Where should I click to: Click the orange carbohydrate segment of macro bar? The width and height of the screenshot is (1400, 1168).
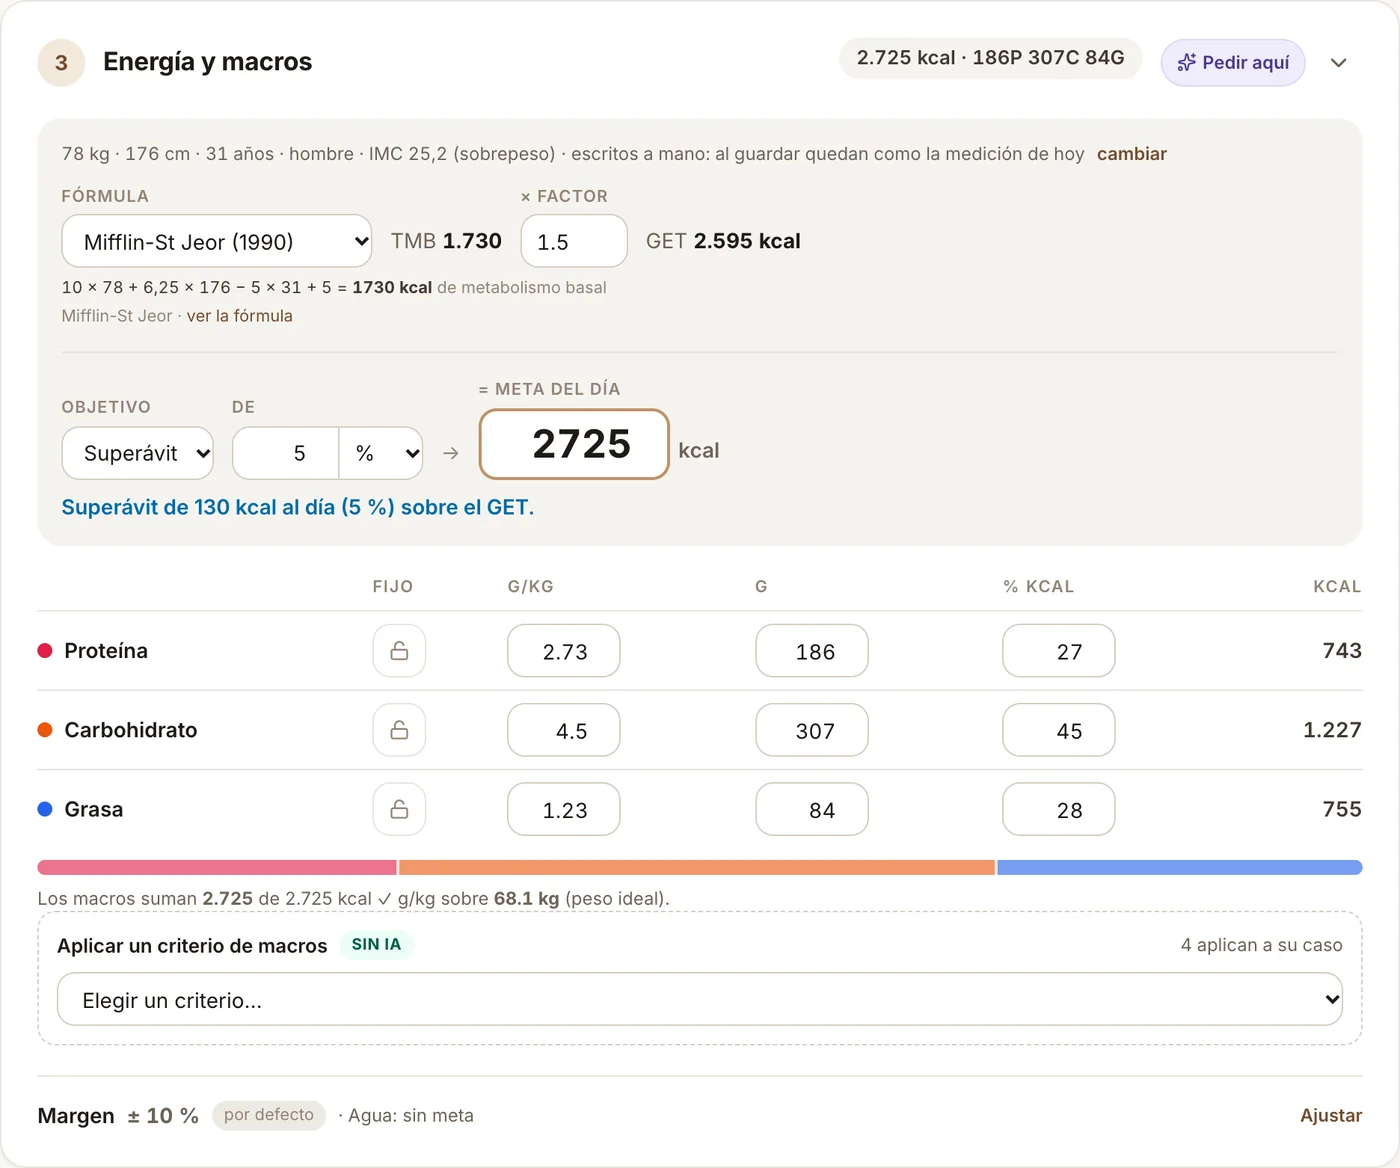tap(697, 867)
